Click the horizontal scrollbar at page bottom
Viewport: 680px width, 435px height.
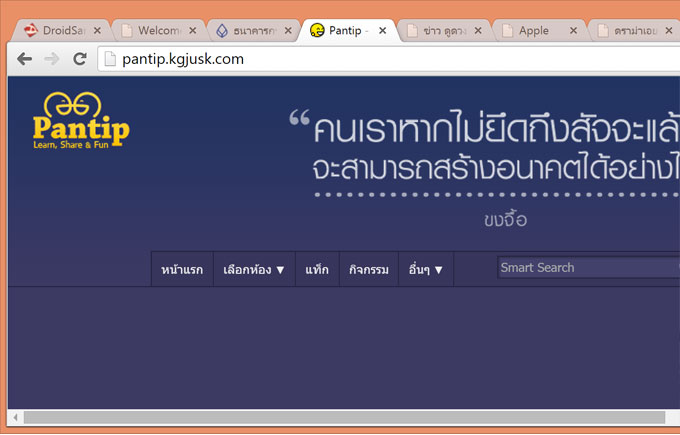340,417
